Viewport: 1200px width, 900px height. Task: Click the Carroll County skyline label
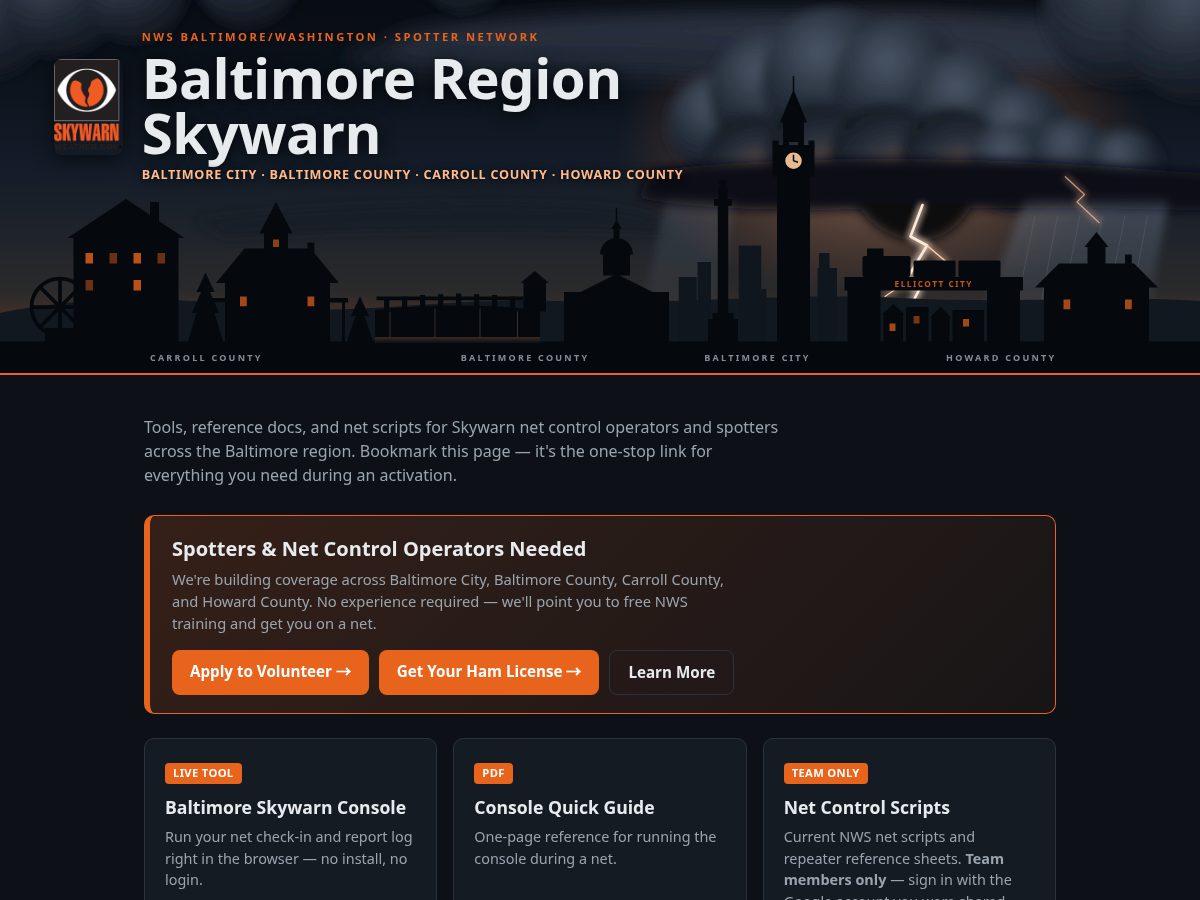point(206,358)
